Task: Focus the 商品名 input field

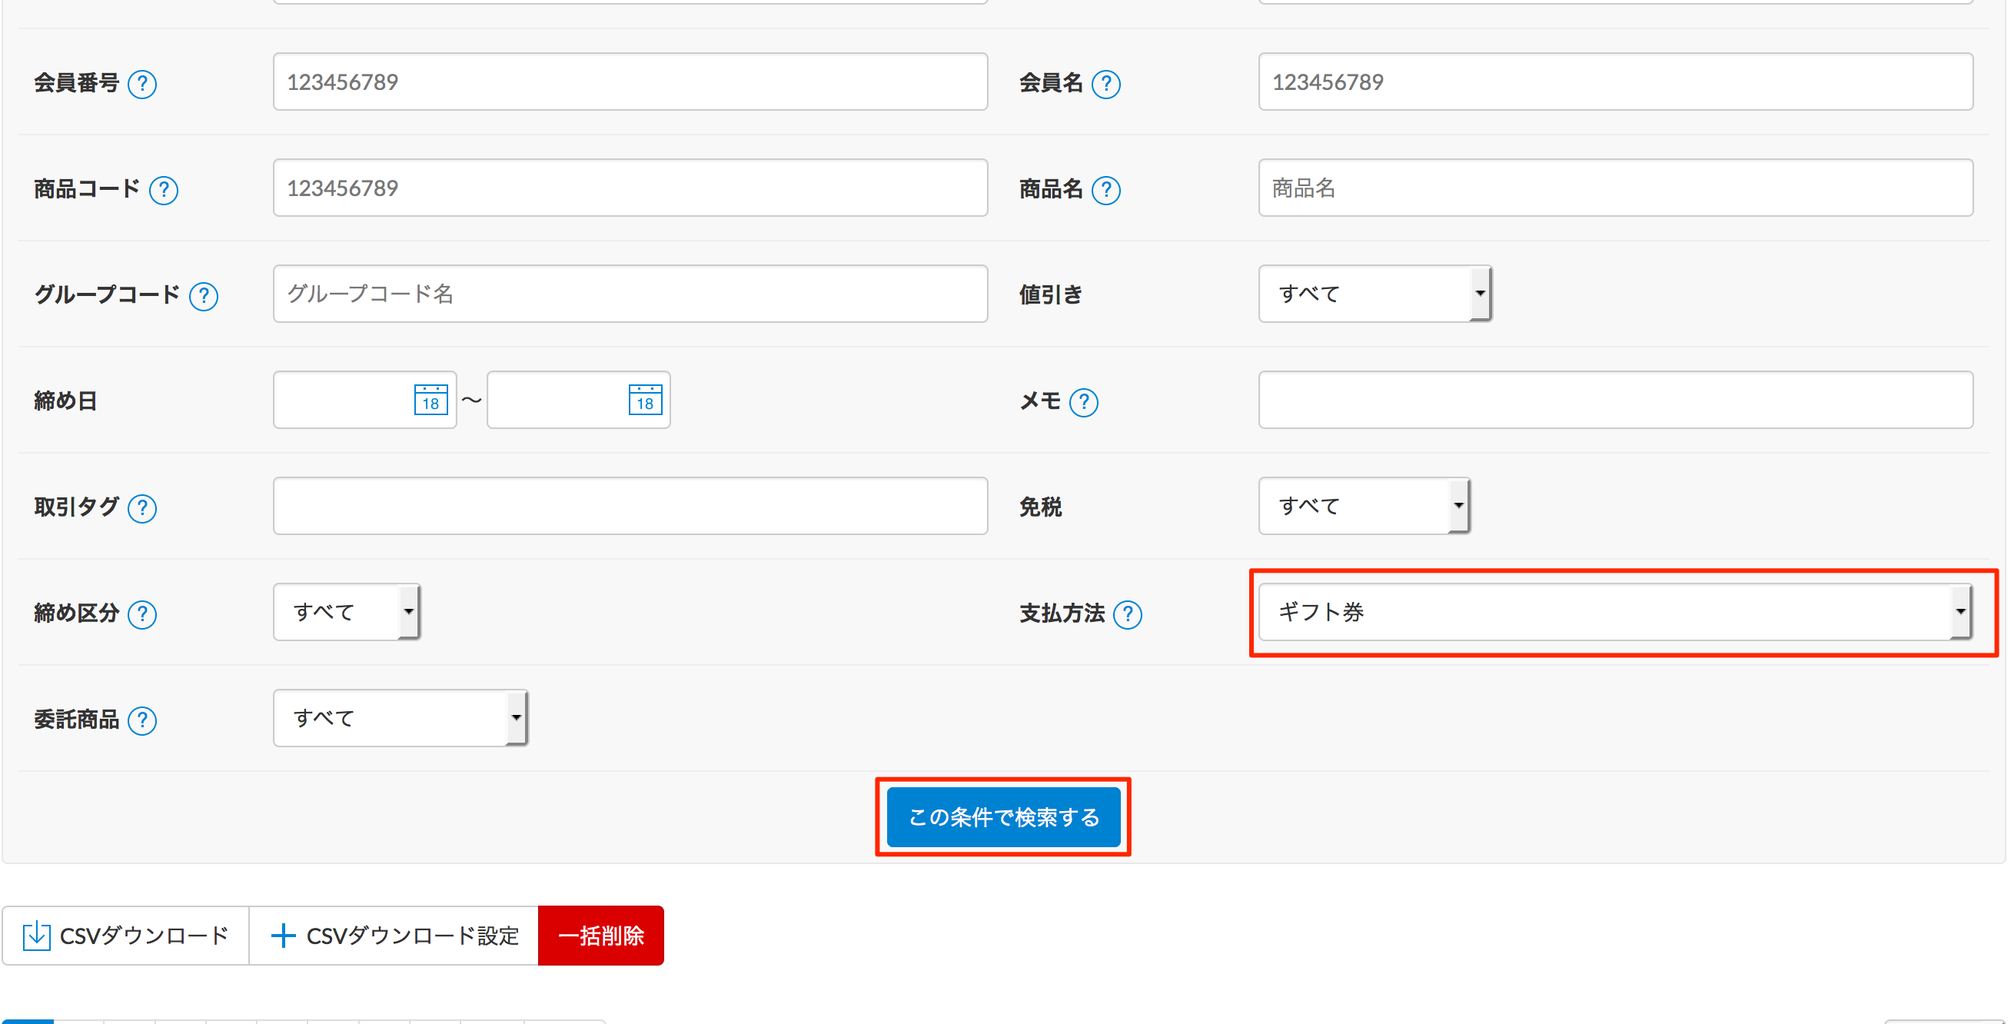Action: click(x=1616, y=188)
